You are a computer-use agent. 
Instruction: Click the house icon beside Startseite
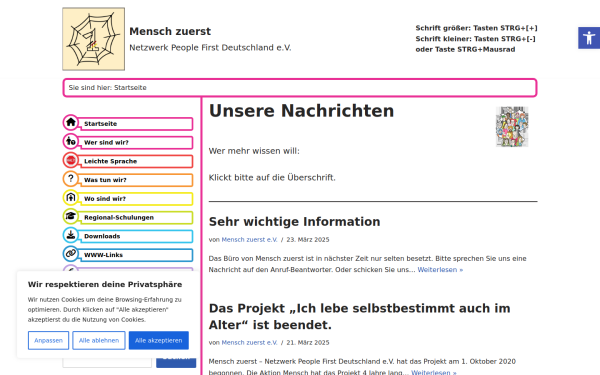(71, 122)
